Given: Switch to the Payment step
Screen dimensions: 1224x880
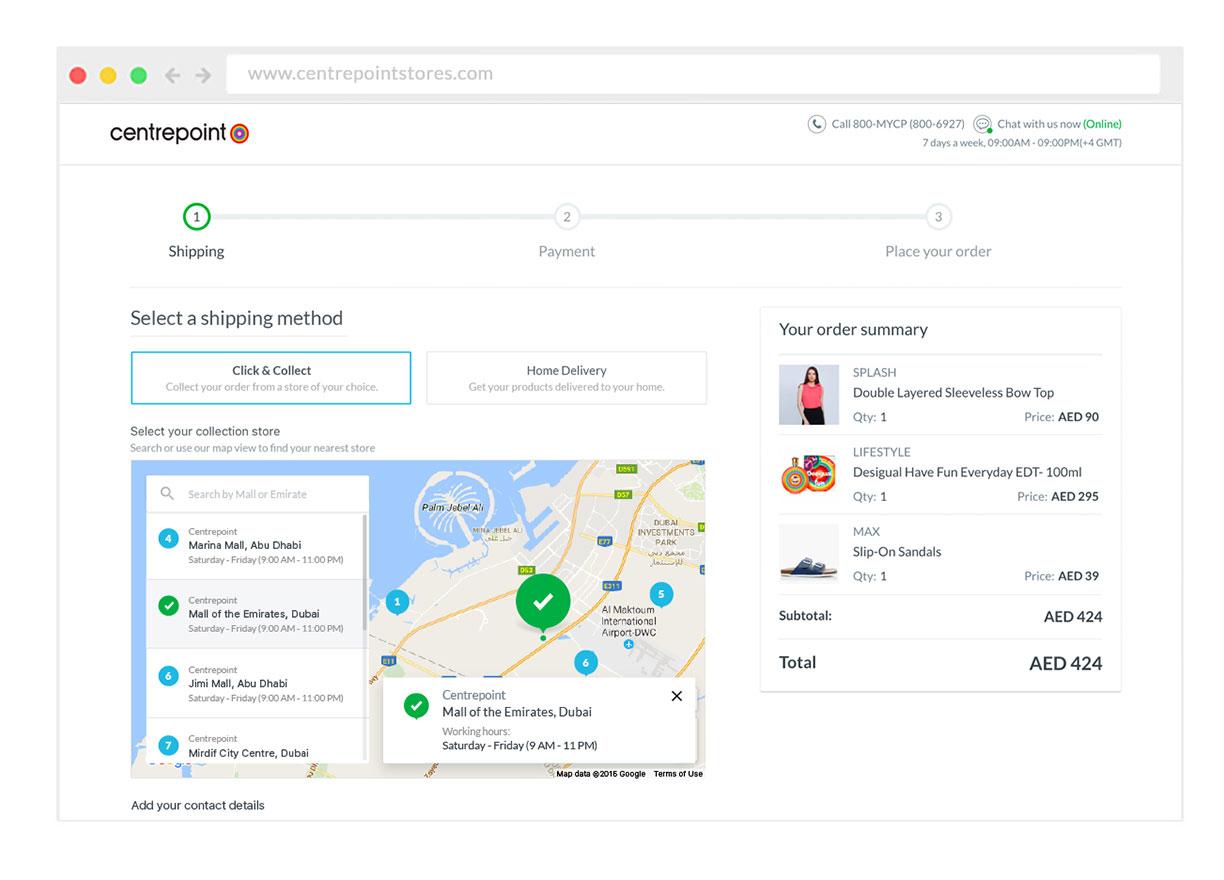Looking at the screenshot, I should (x=566, y=217).
